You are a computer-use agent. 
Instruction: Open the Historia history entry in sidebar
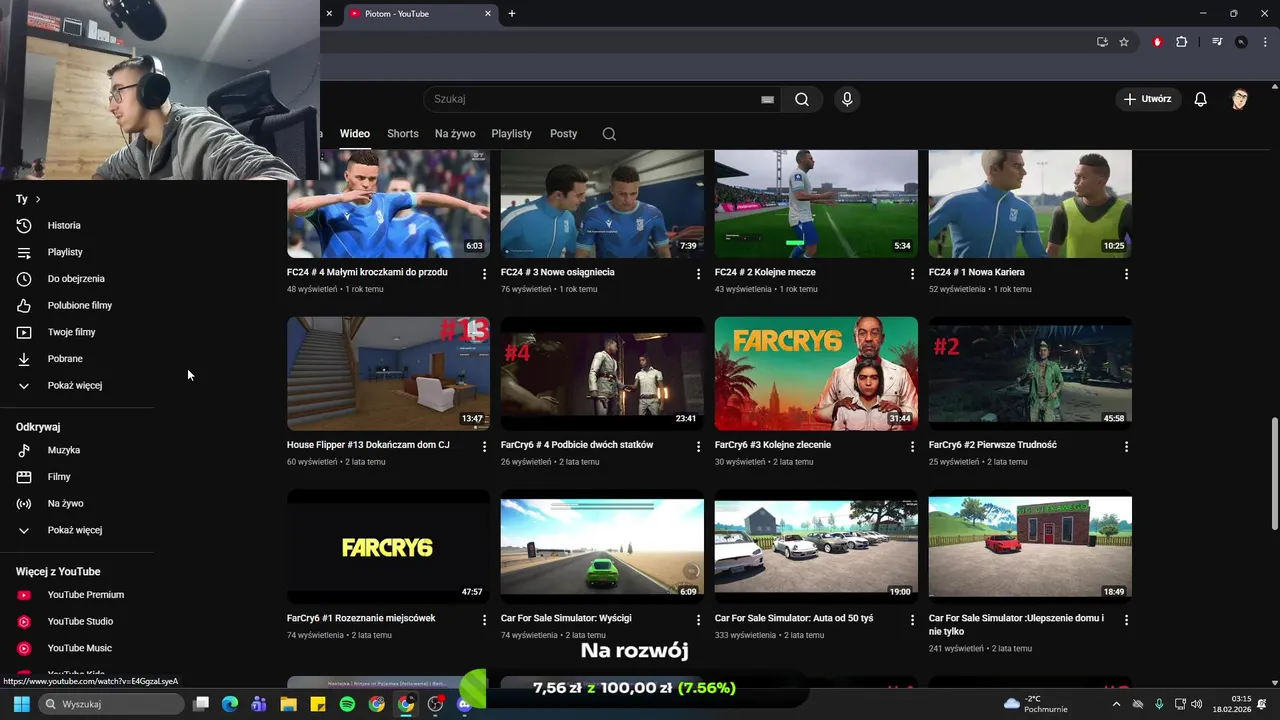(x=64, y=225)
